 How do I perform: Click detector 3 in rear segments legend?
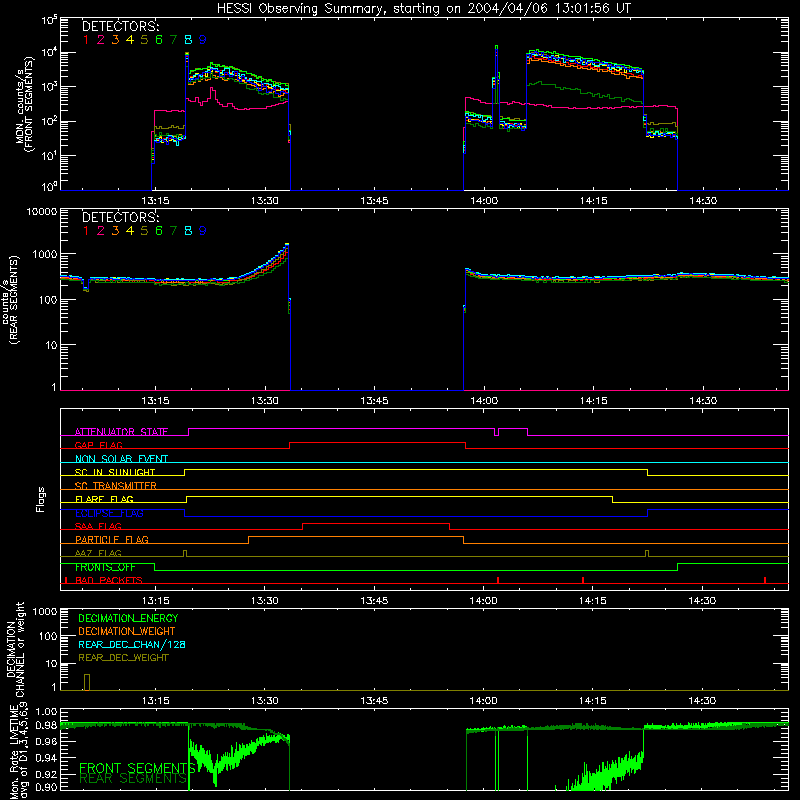pos(115,231)
